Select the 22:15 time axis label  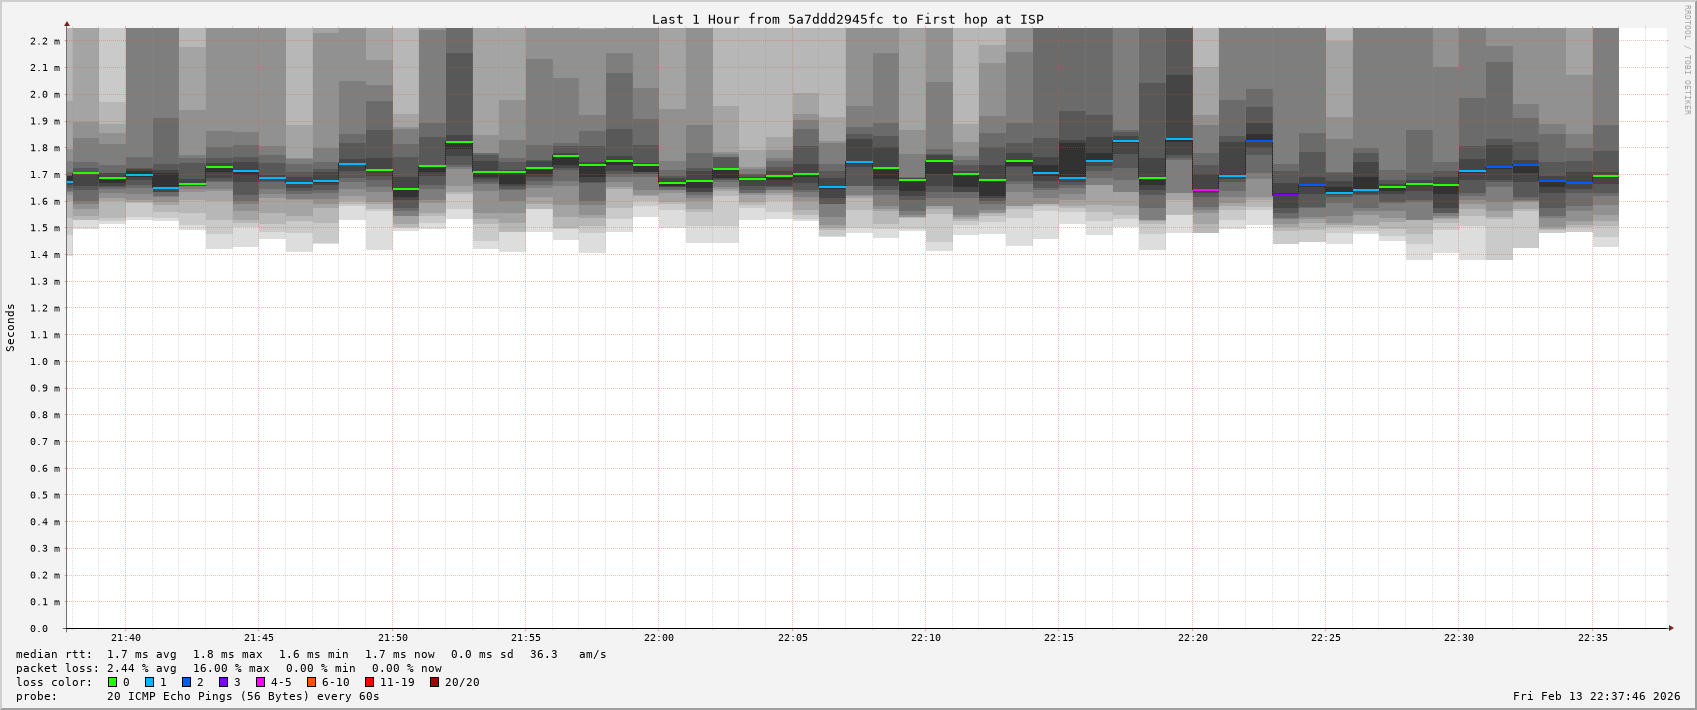(1059, 638)
